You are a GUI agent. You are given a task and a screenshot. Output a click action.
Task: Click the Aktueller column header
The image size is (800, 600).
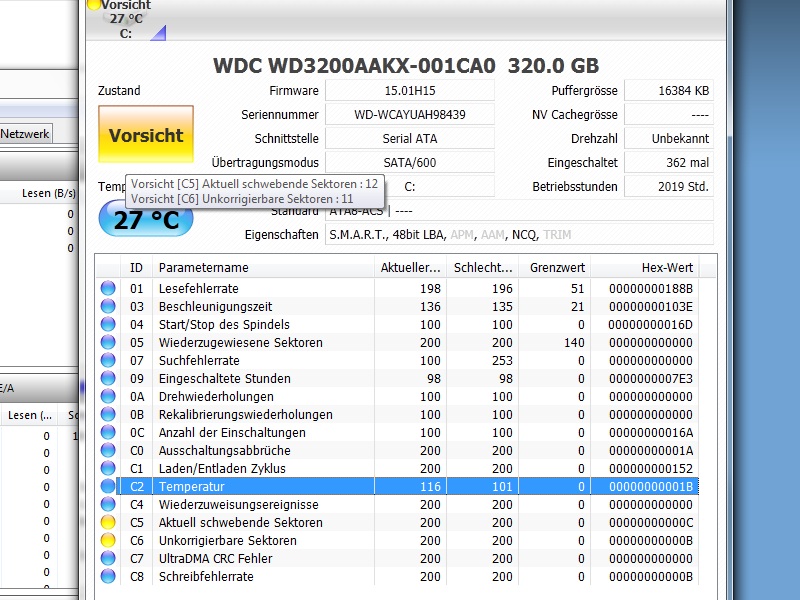pos(410,267)
